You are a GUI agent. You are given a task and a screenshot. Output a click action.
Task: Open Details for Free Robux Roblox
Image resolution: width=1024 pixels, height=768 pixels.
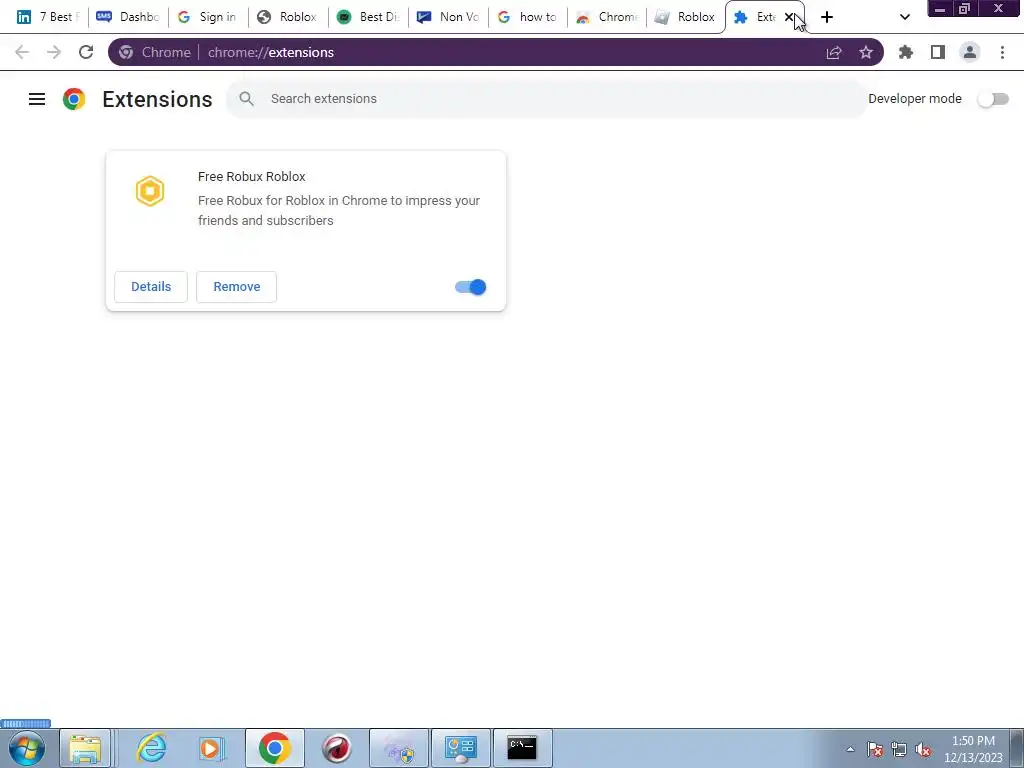pos(151,287)
